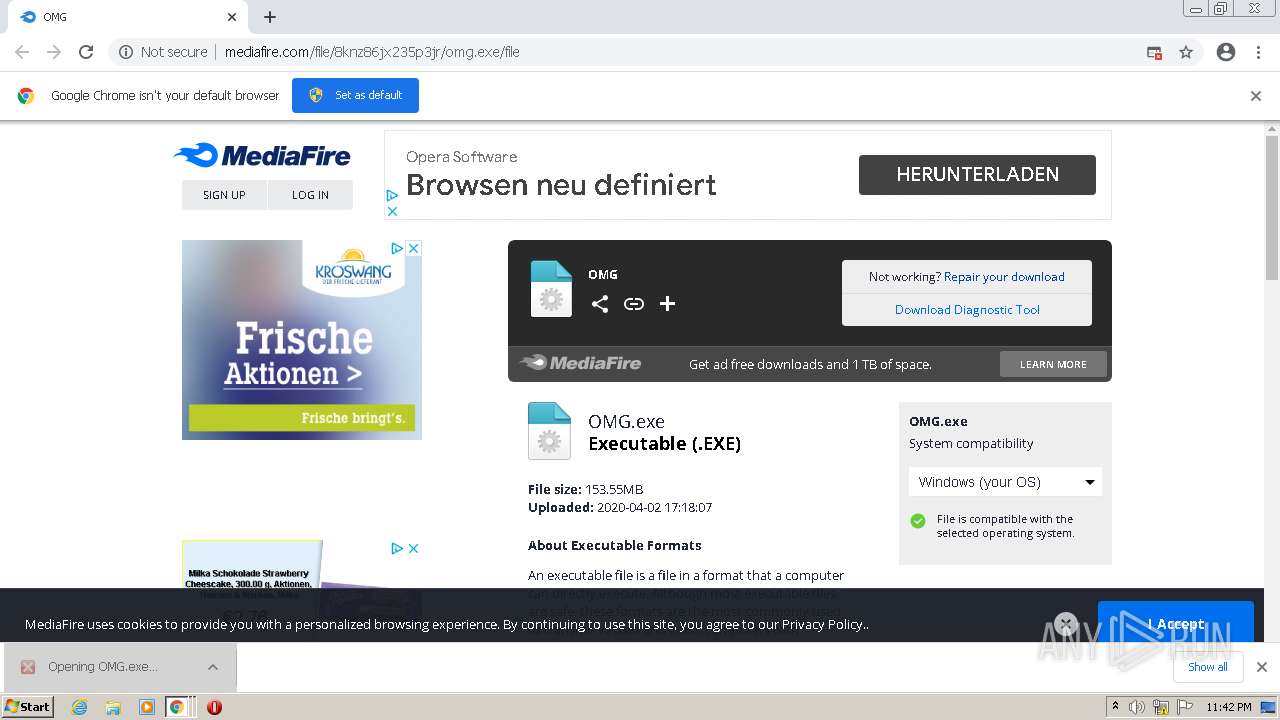1280x720 pixels.
Task: Open site info 'Not secure' icon
Action: 126,52
